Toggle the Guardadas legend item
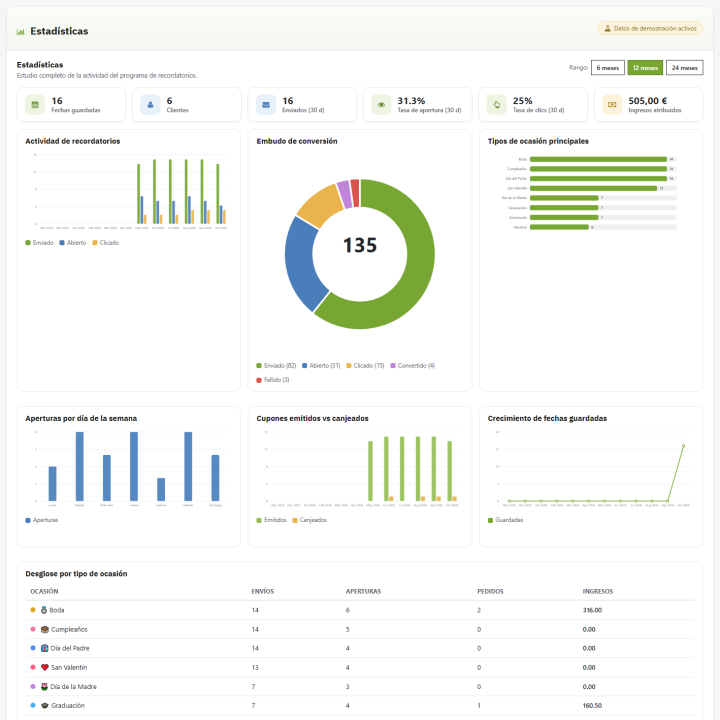Screen dimensions: 720x720 coord(506,520)
